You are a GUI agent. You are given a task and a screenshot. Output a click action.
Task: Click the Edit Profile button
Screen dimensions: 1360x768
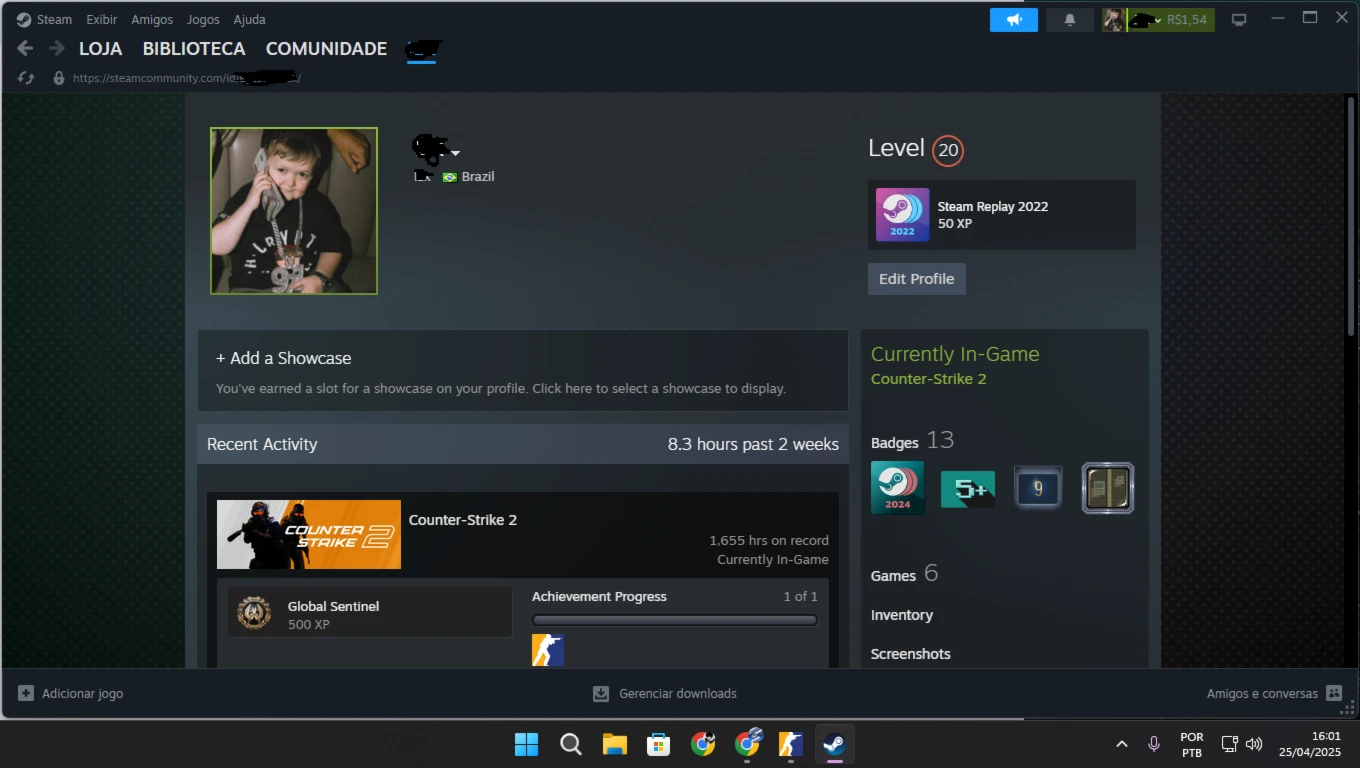tap(916, 279)
